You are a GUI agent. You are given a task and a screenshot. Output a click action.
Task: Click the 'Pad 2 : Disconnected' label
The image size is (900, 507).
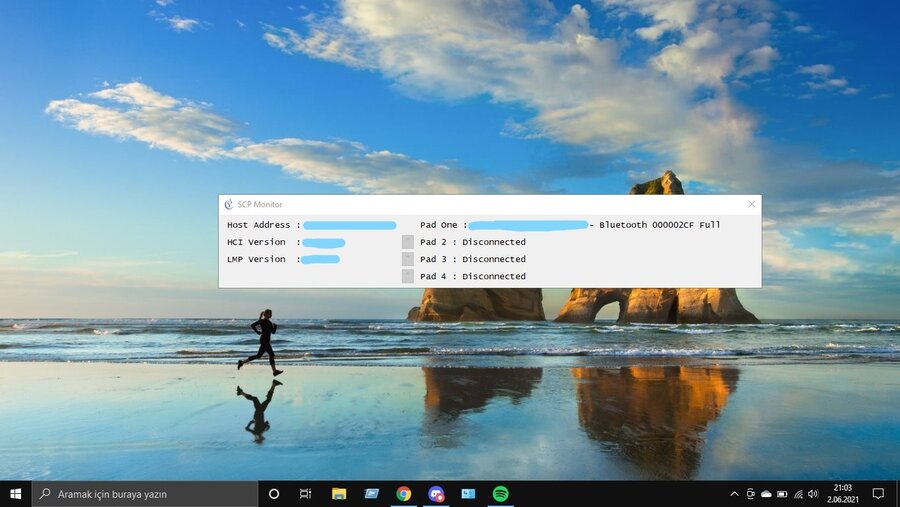[x=473, y=242]
